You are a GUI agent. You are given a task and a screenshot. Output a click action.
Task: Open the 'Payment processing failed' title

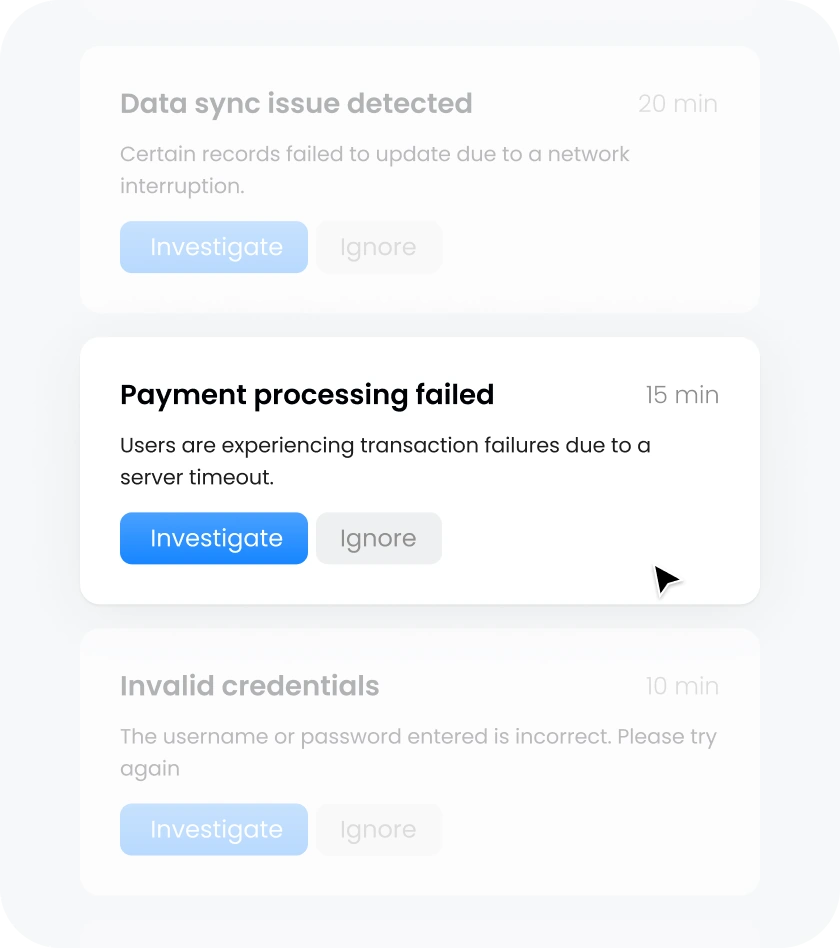tap(307, 395)
